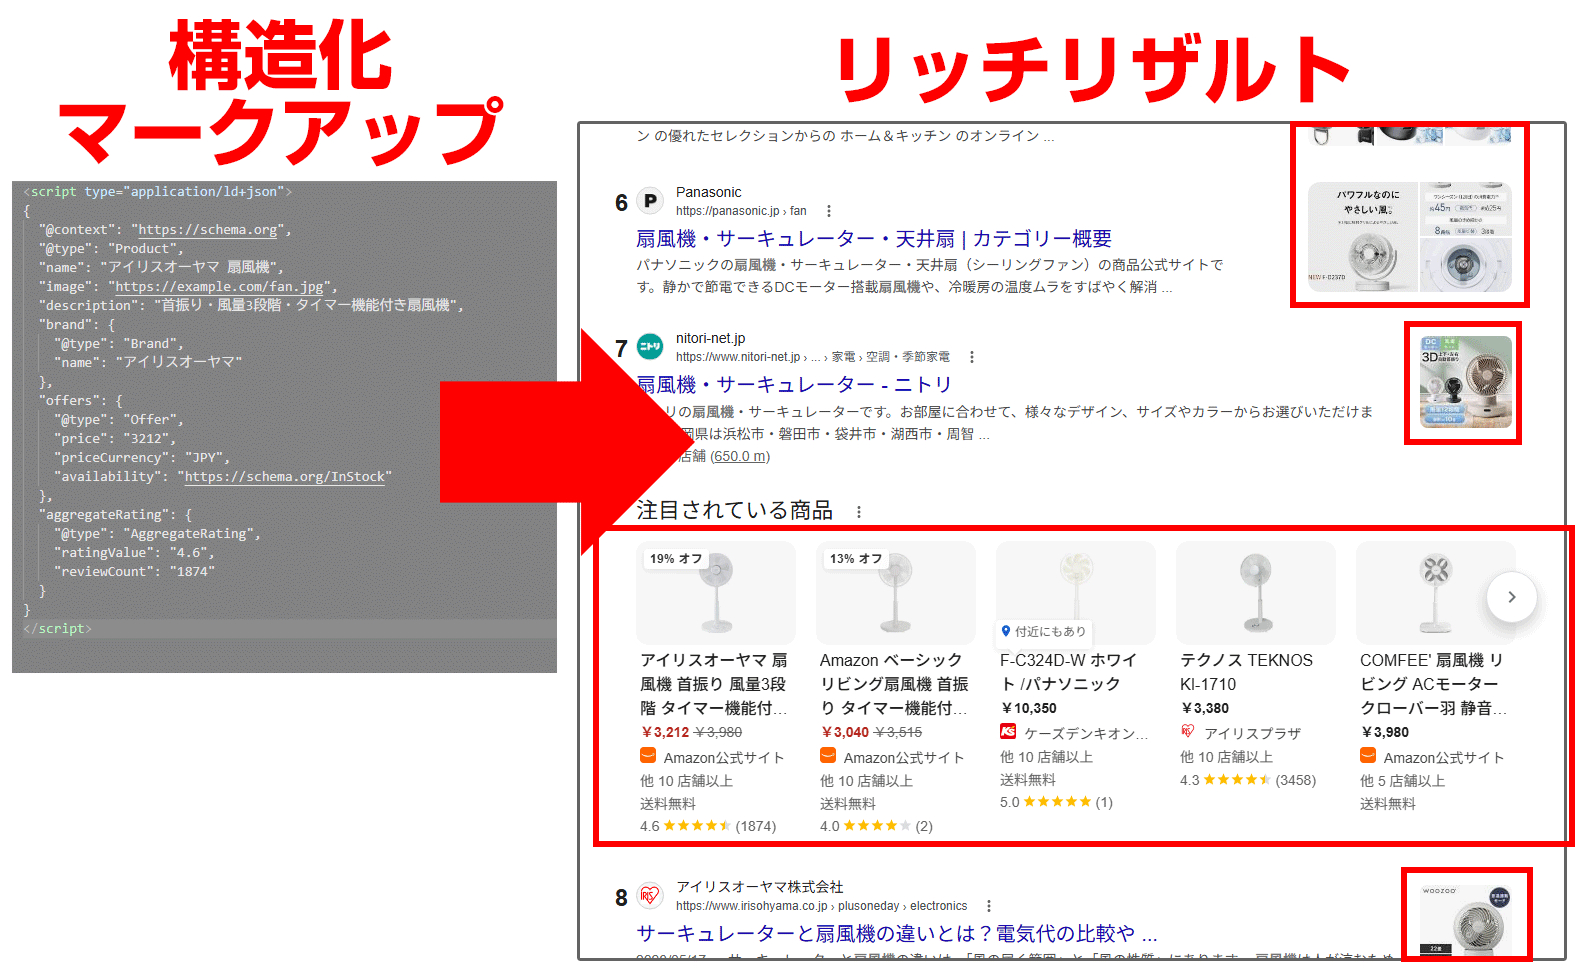Open options menu next to 注目されている商品 heading
Screen dimensions: 1584x976
pos(858,512)
